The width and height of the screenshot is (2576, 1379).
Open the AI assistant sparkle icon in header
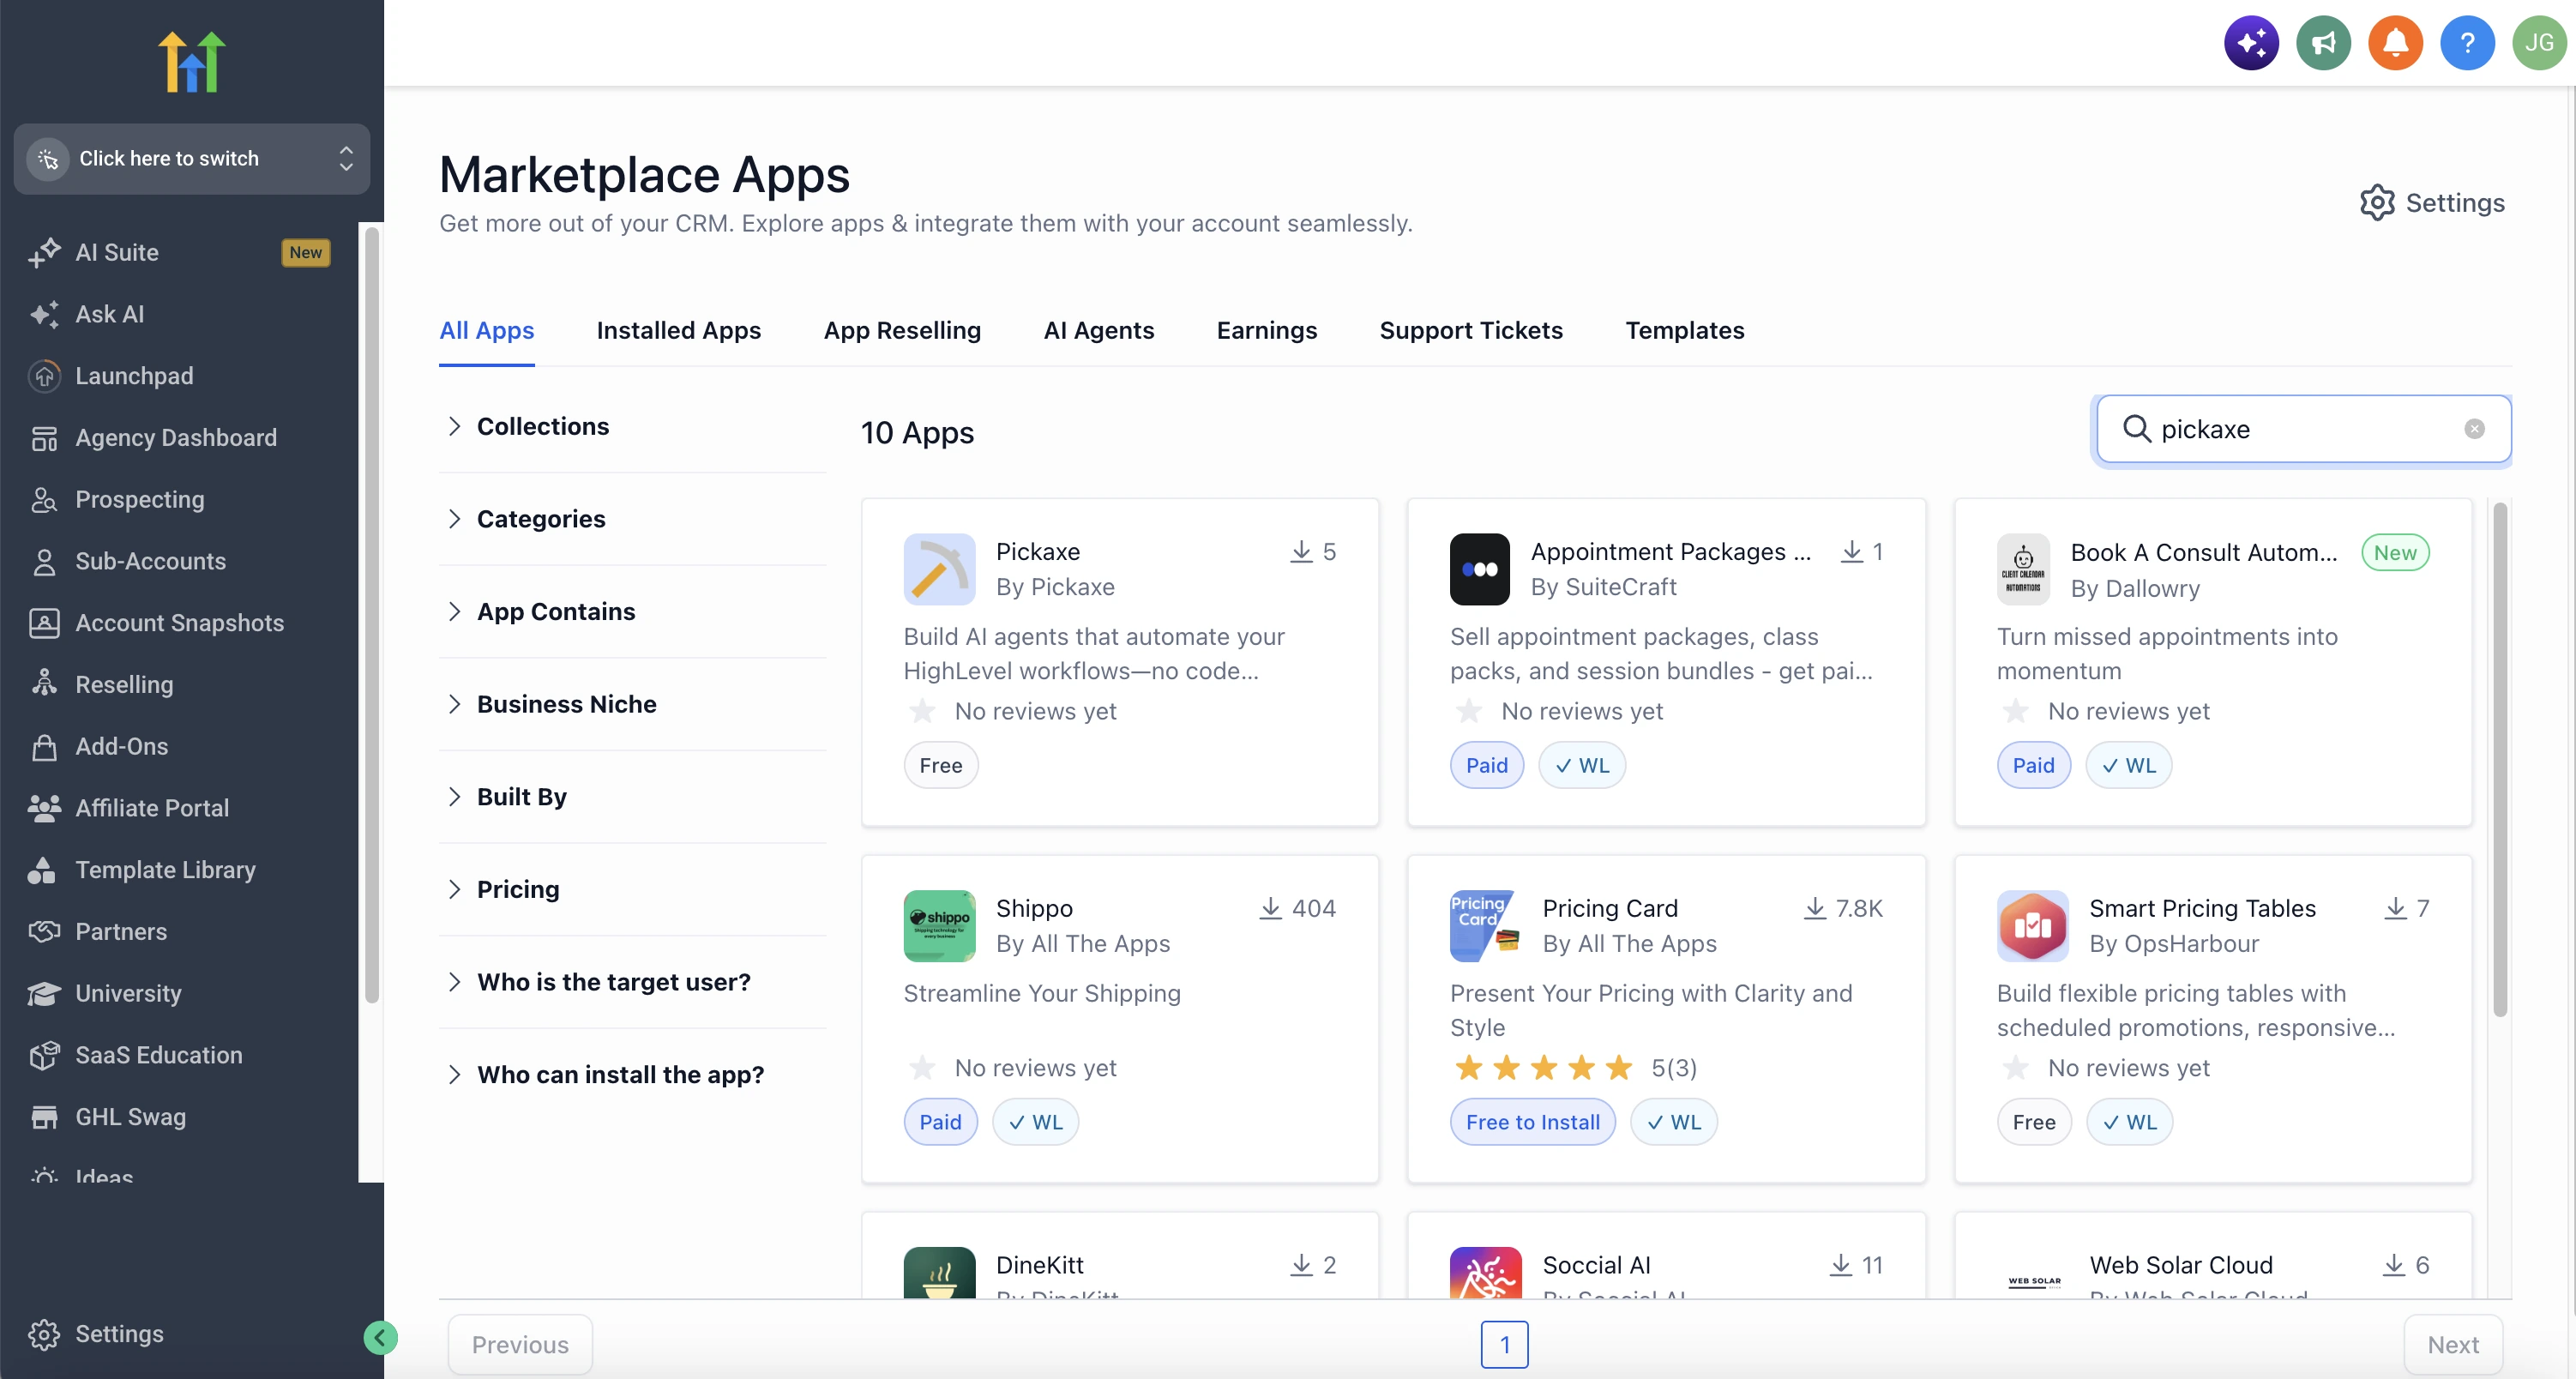tap(2251, 43)
